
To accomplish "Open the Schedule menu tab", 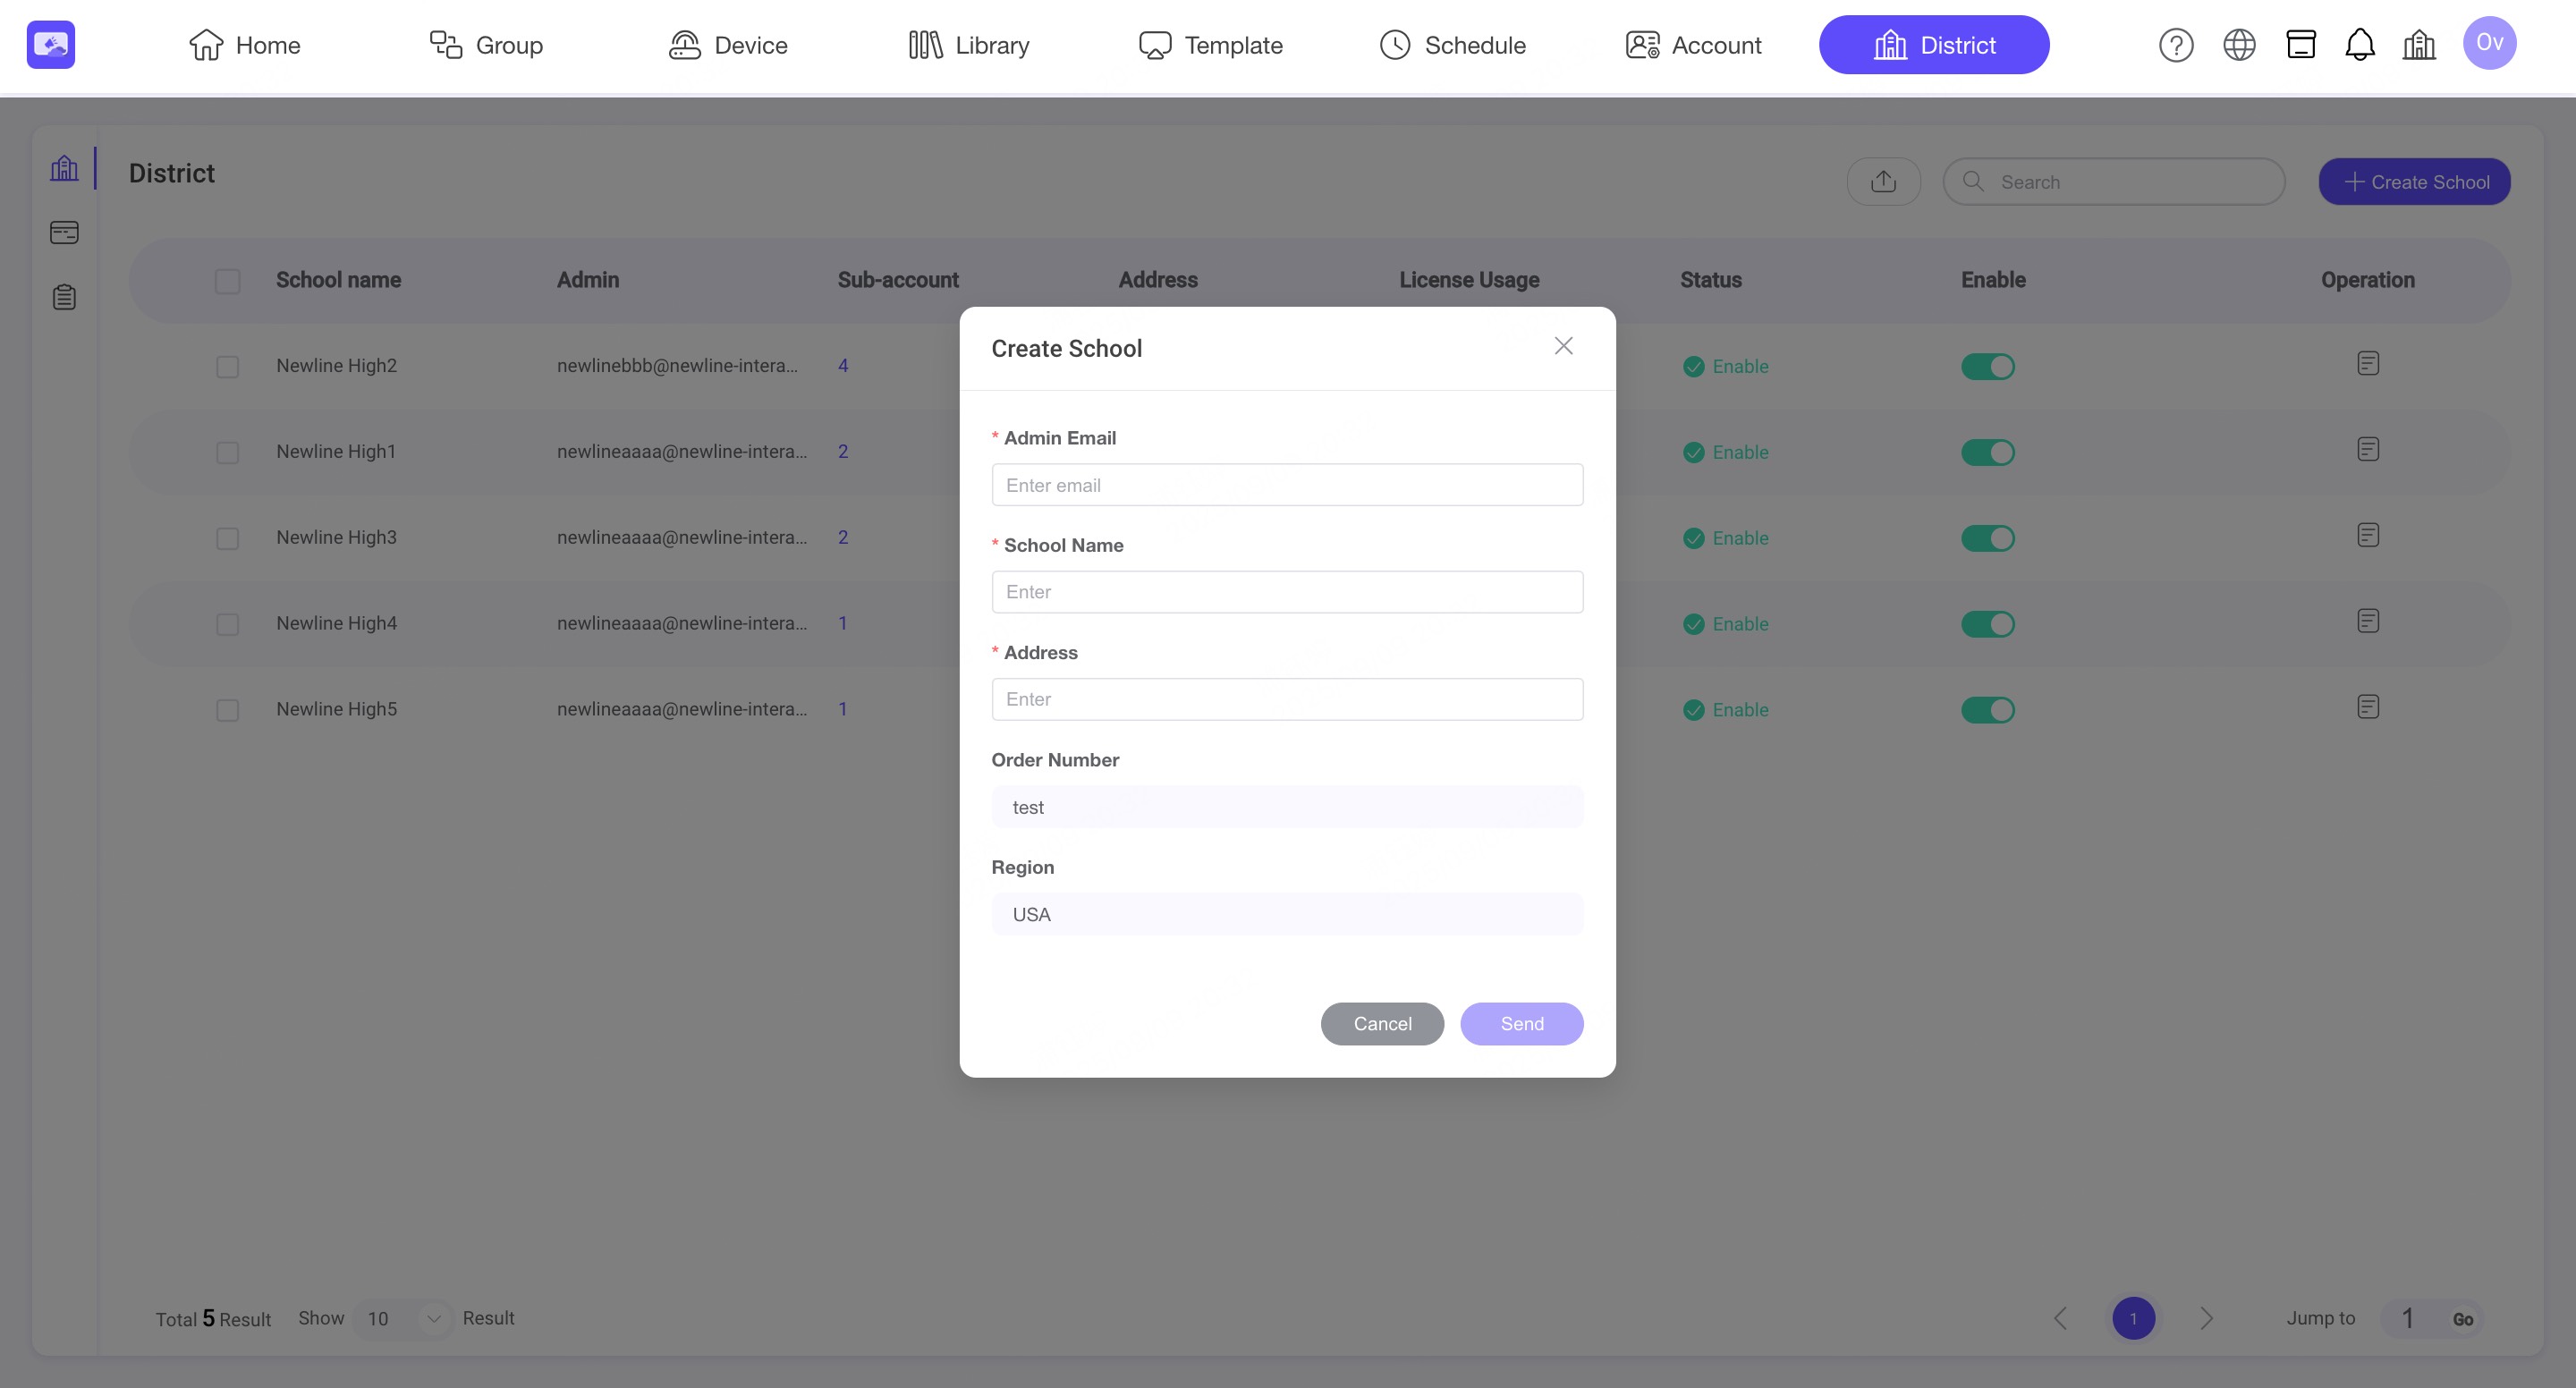I will (1452, 45).
